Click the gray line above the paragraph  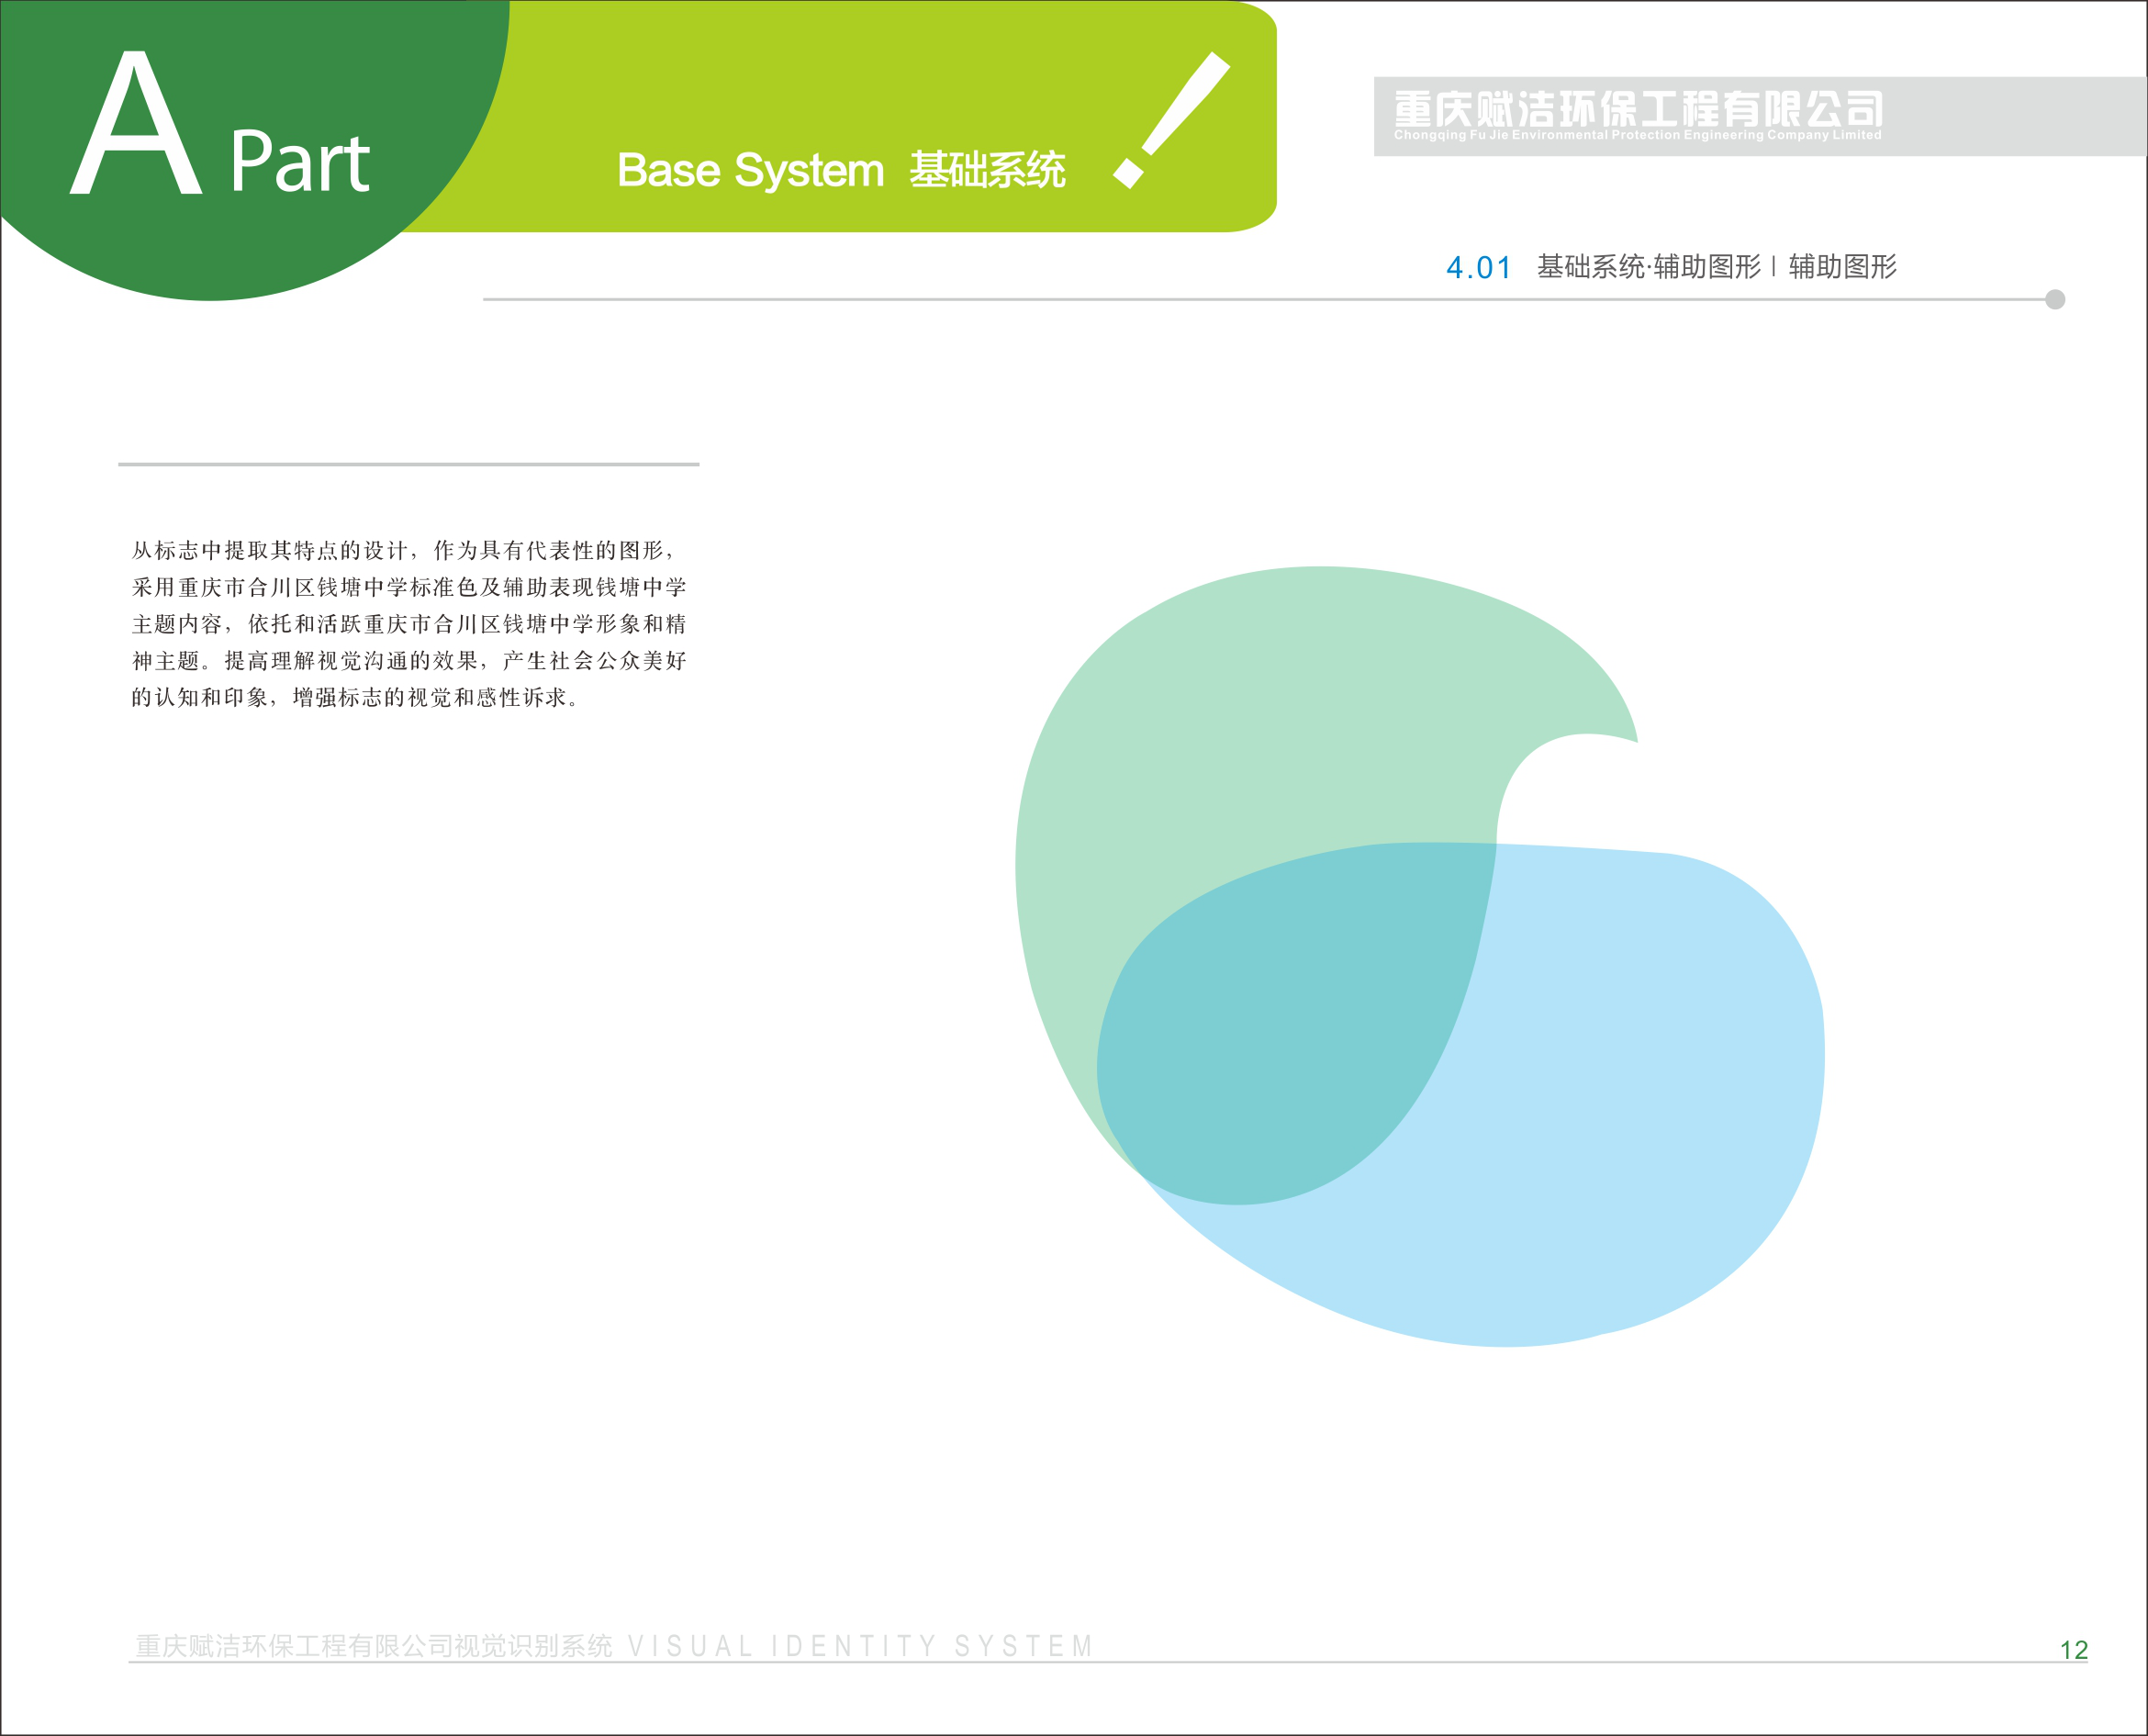click(x=408, y=464)
